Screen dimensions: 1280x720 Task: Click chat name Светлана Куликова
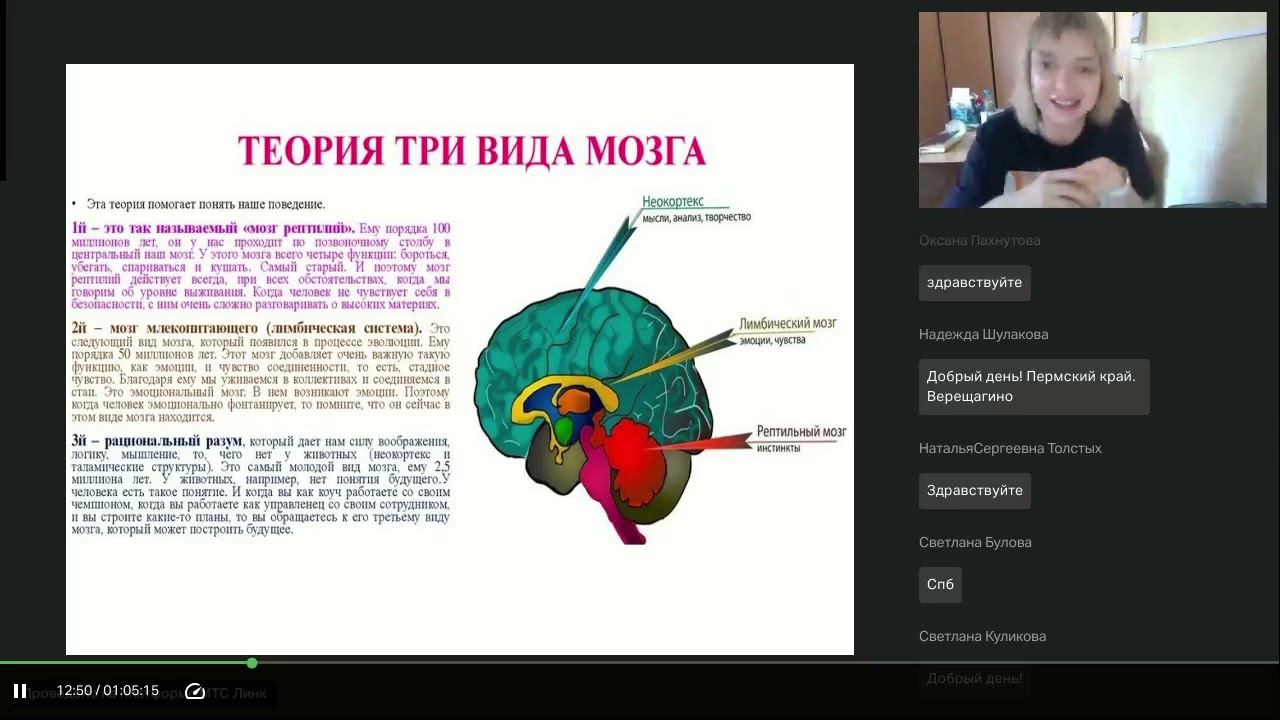point(982,636)
